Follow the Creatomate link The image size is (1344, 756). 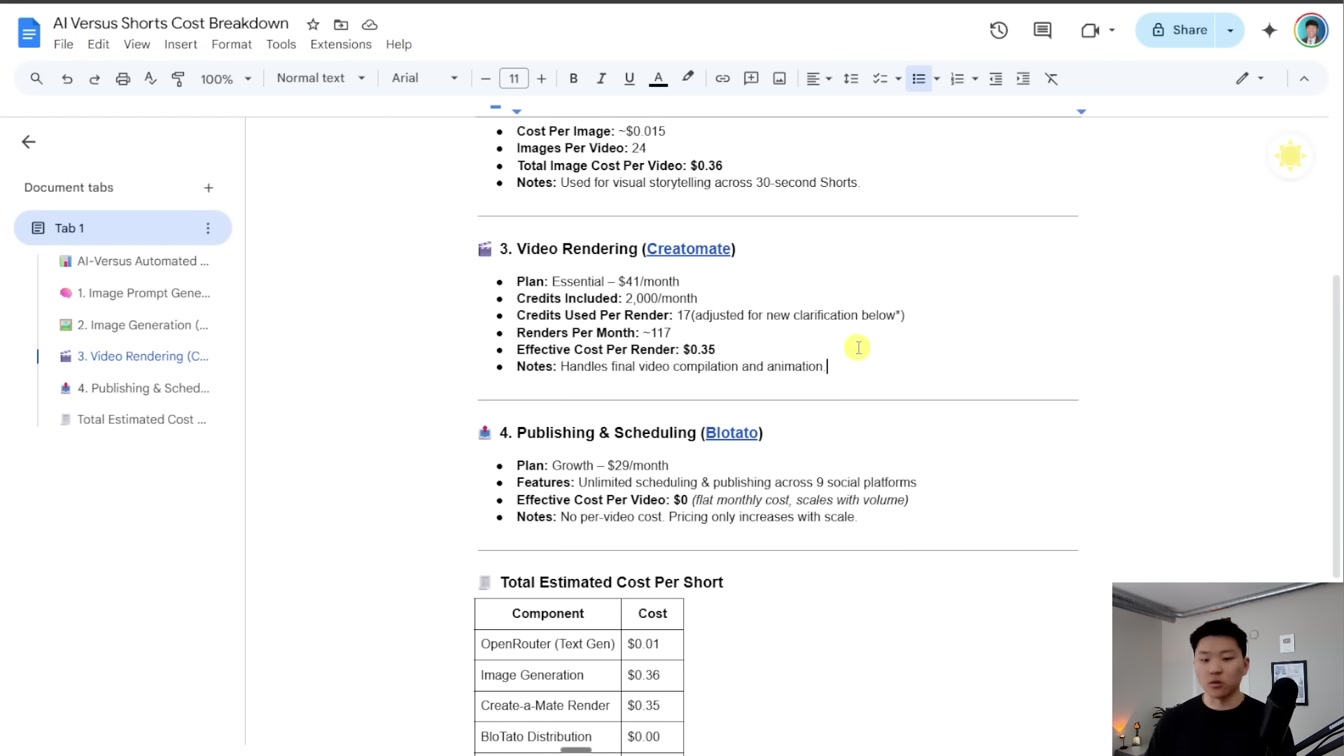tap(688, 249)
